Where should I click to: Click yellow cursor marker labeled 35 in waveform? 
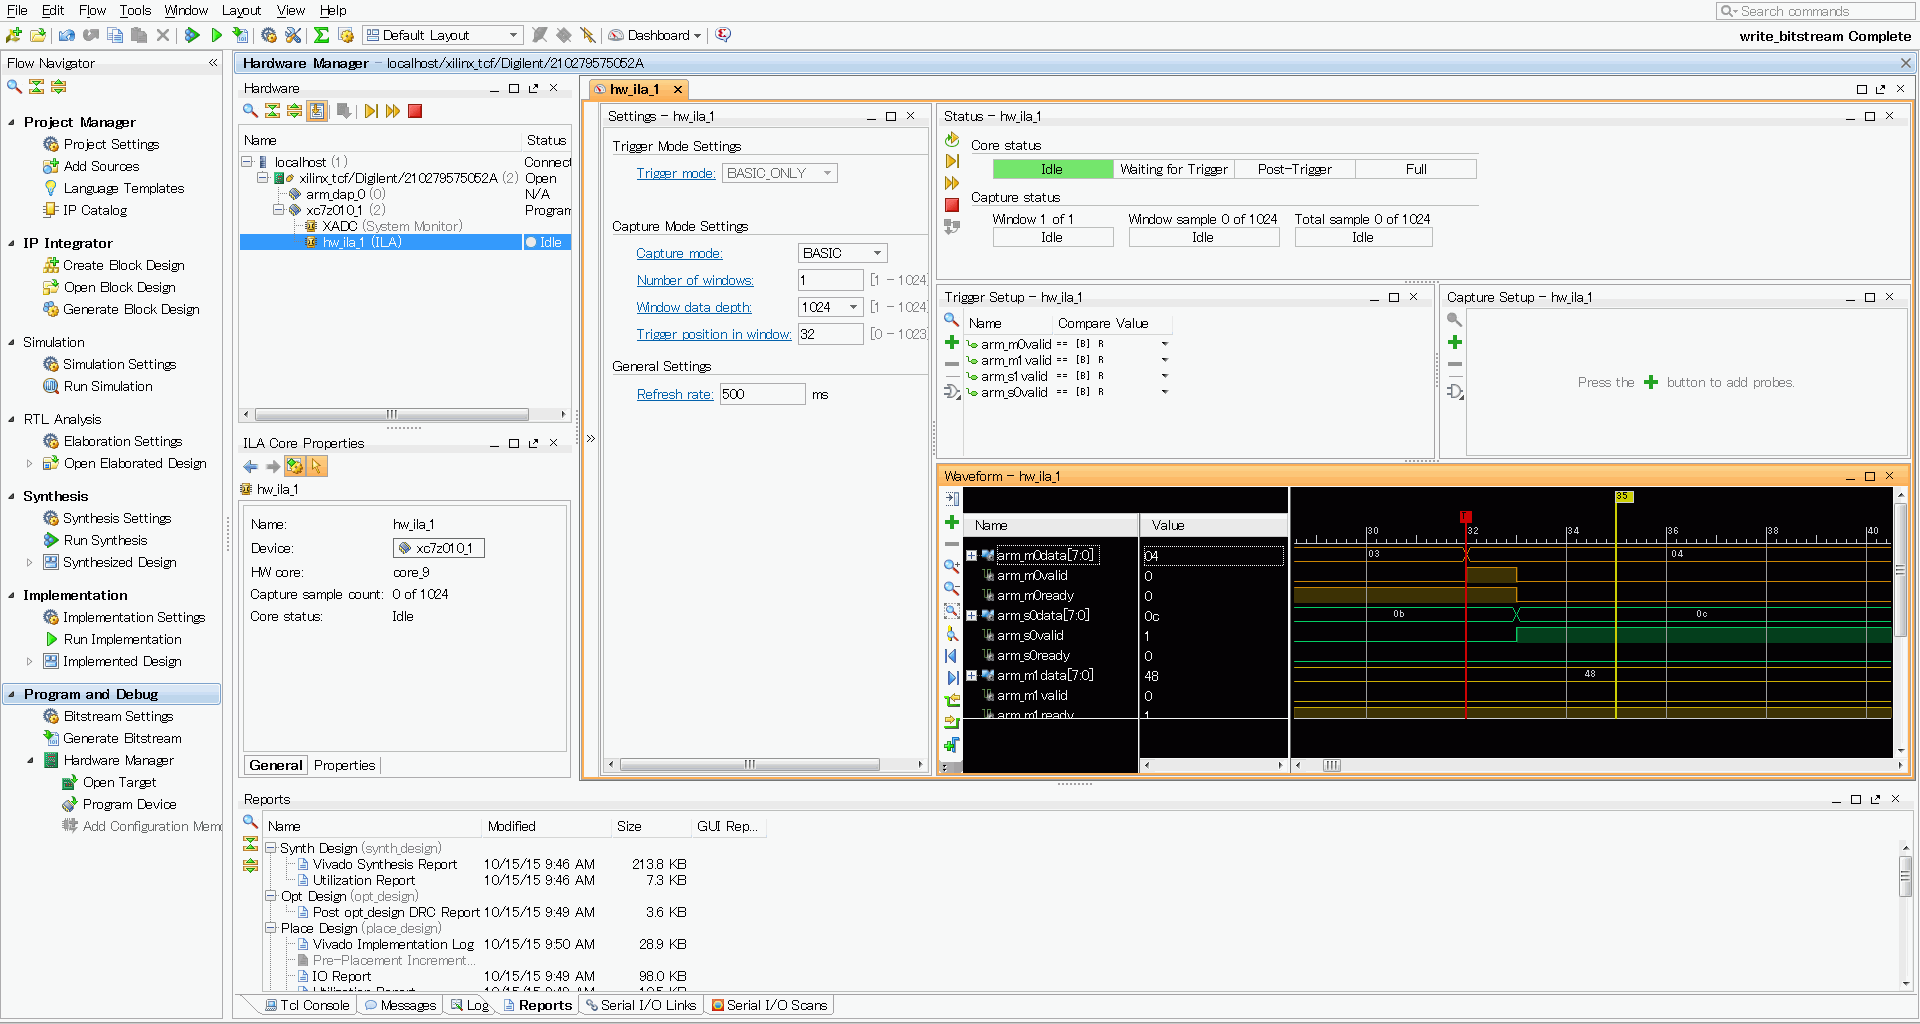point(1622,497)
